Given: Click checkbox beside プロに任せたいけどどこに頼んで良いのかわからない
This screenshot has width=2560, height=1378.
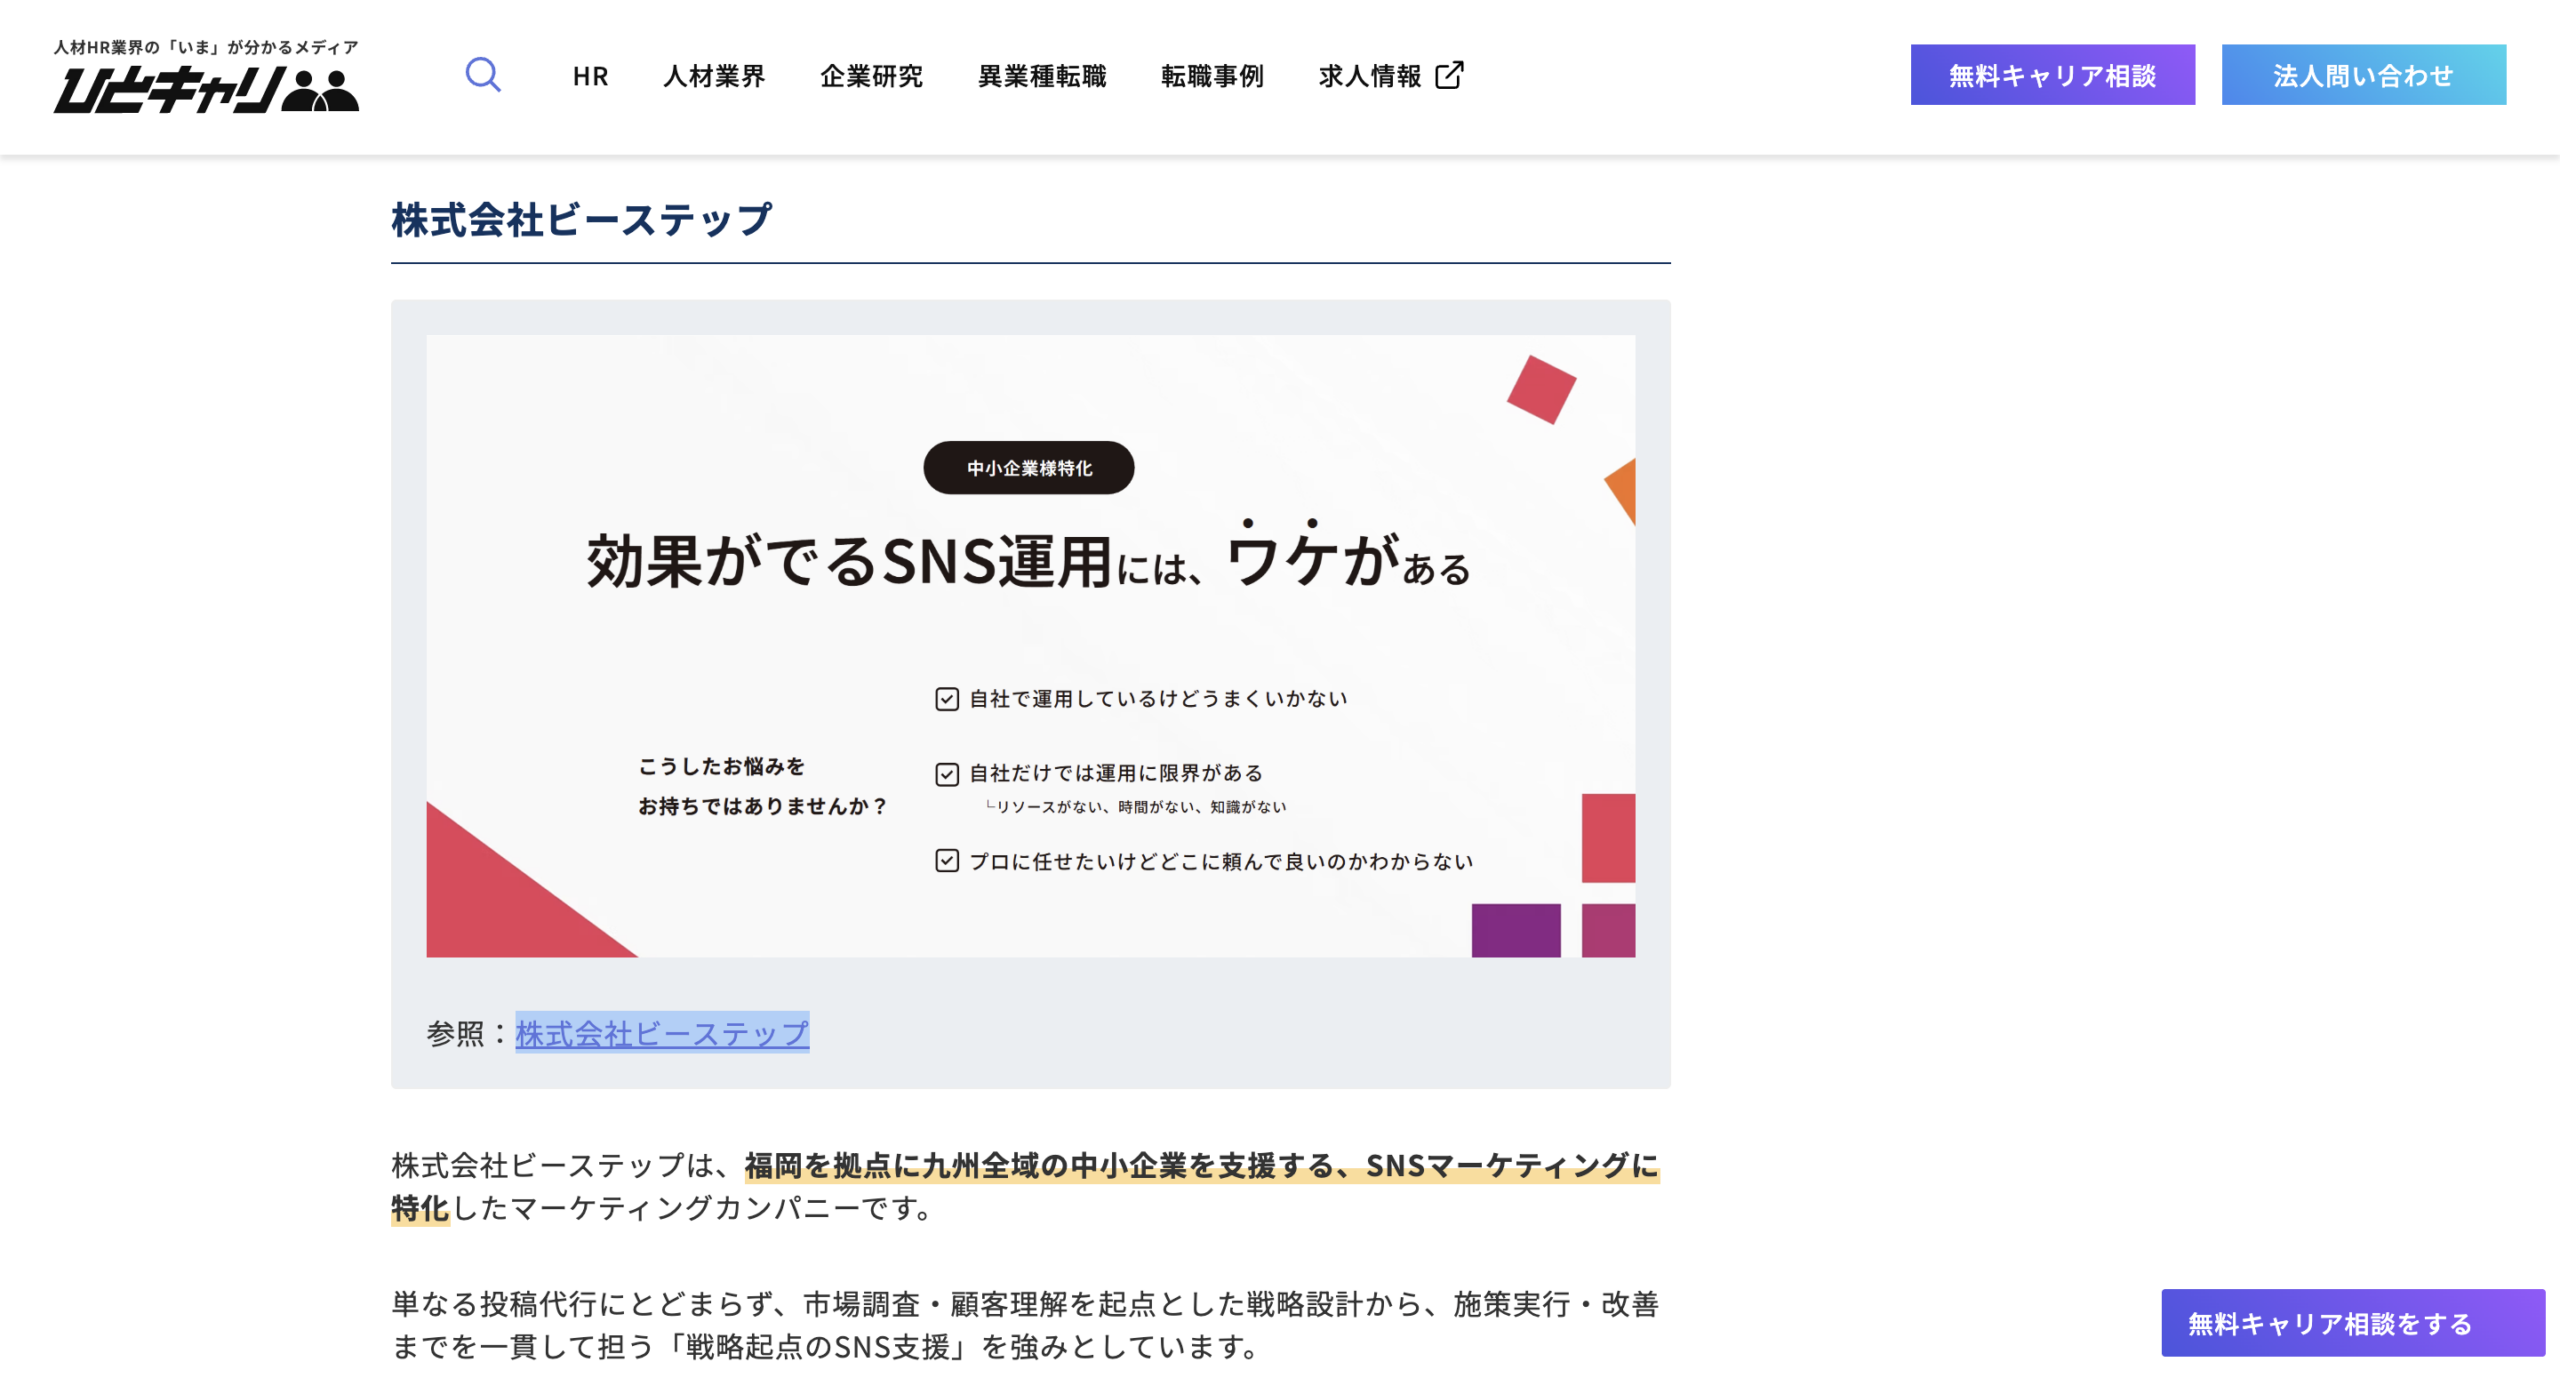Looking at the screenshot, I should [946, 860].
